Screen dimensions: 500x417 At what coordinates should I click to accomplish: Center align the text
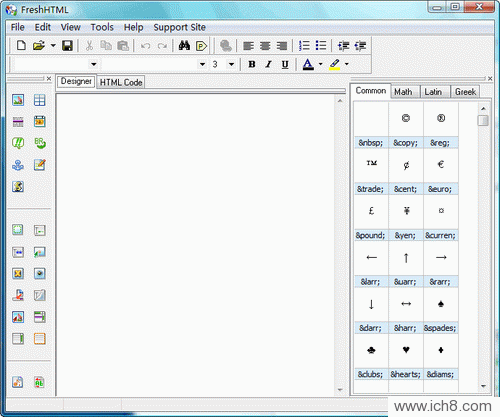coord(265,46)
